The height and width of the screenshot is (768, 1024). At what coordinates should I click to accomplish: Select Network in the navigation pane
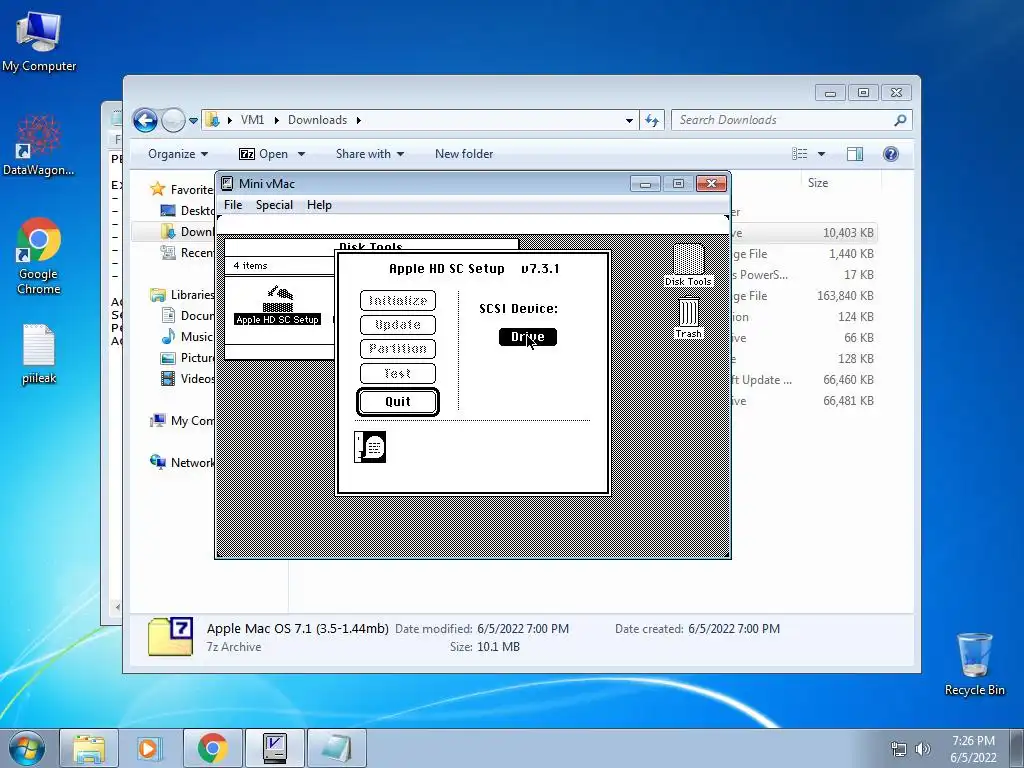(182, 462)
